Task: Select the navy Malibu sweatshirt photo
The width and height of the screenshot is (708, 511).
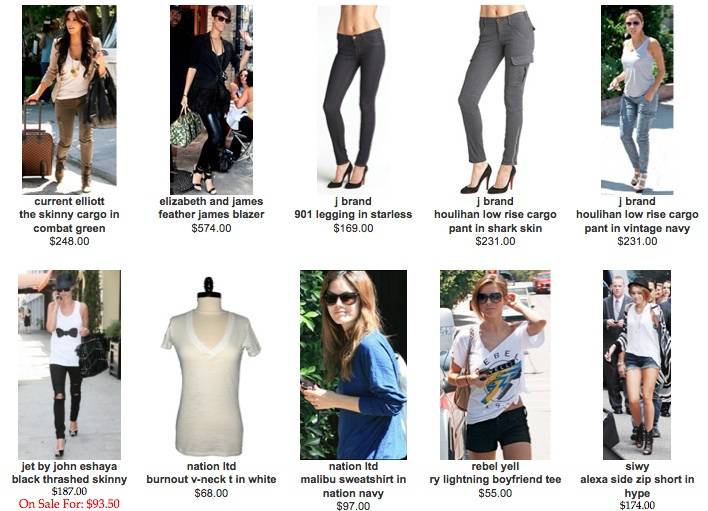Action: [354, 365]
